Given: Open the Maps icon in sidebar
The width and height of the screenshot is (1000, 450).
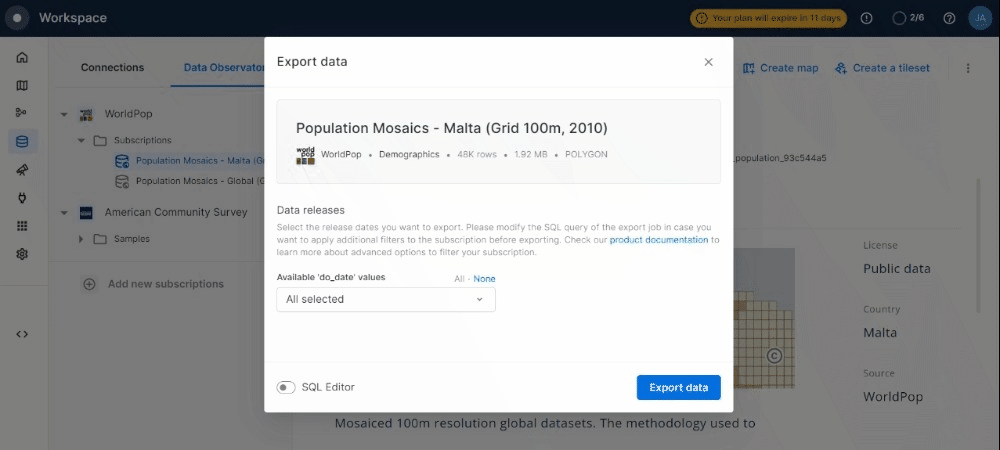Looking at the screenshot, I should (x=22, y=85).
